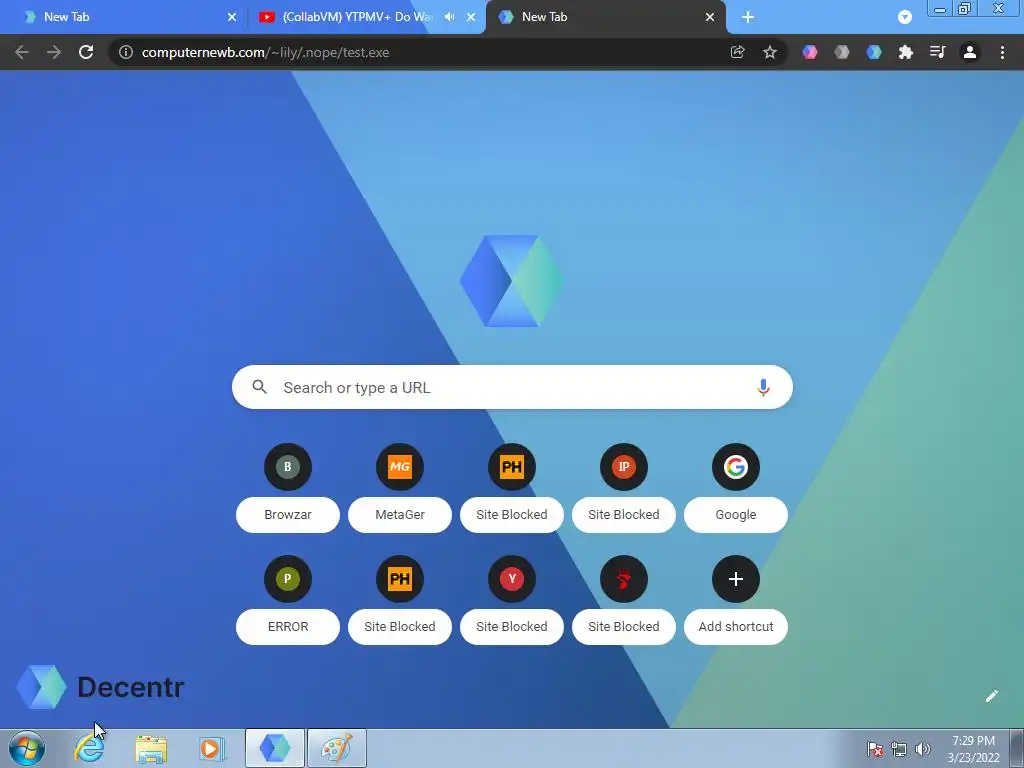
Task: Open the tab search dropdown arrow
Action: 904,17
